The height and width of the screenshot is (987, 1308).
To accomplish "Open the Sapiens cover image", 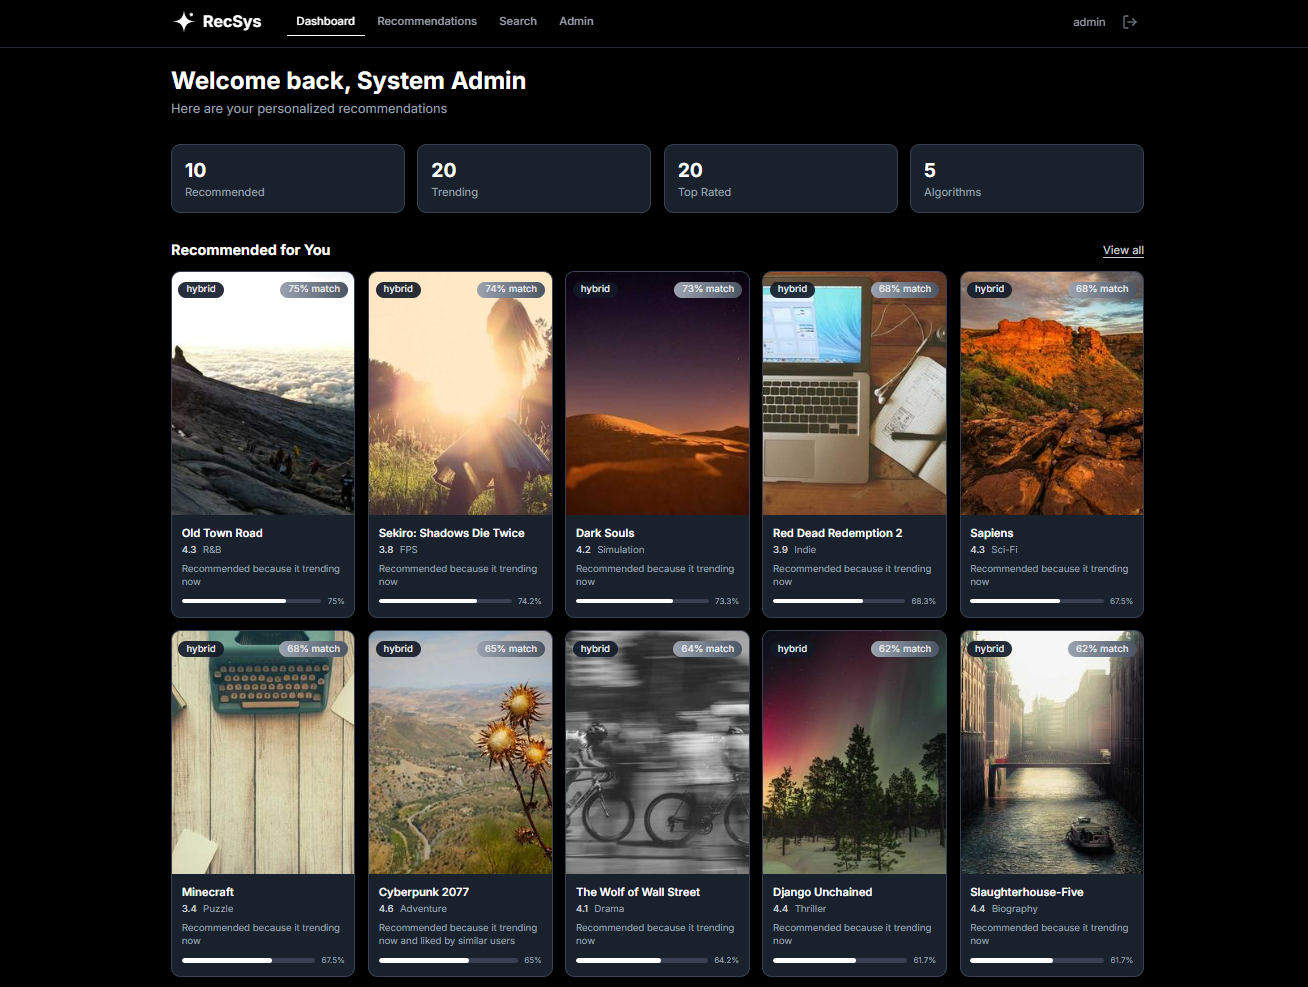I will tap(1052, 393).
